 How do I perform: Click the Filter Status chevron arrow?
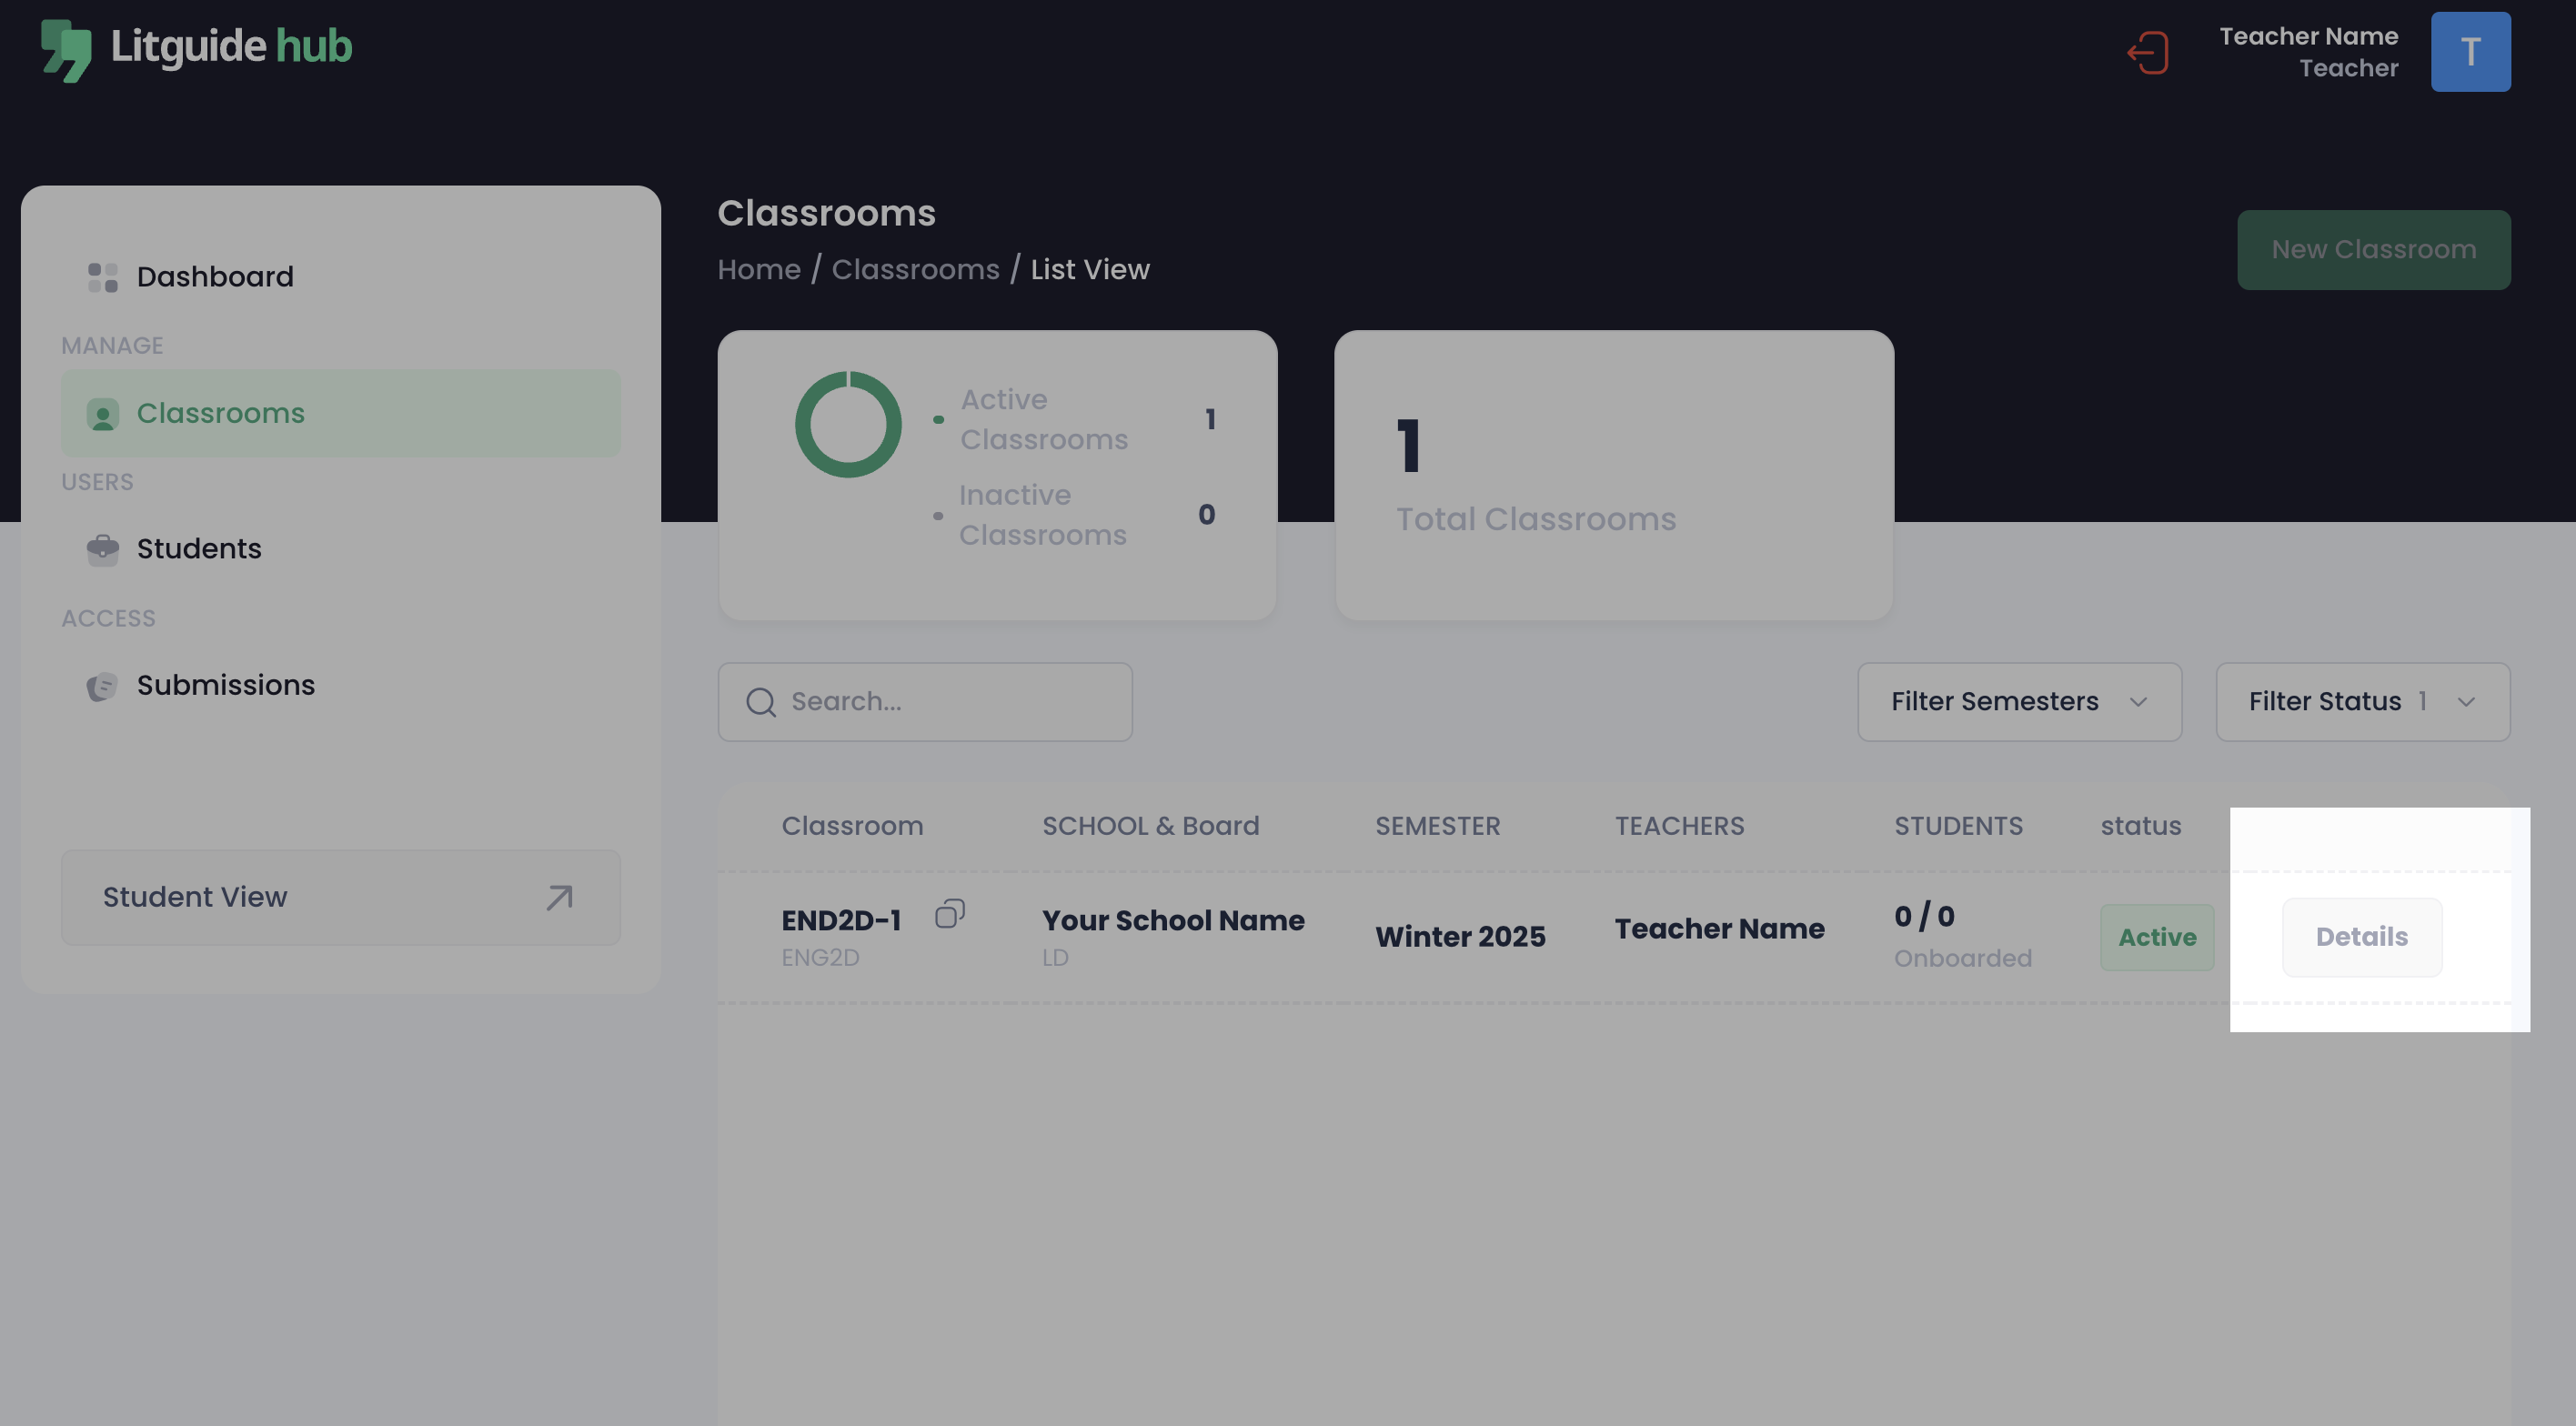point(2466,702)
